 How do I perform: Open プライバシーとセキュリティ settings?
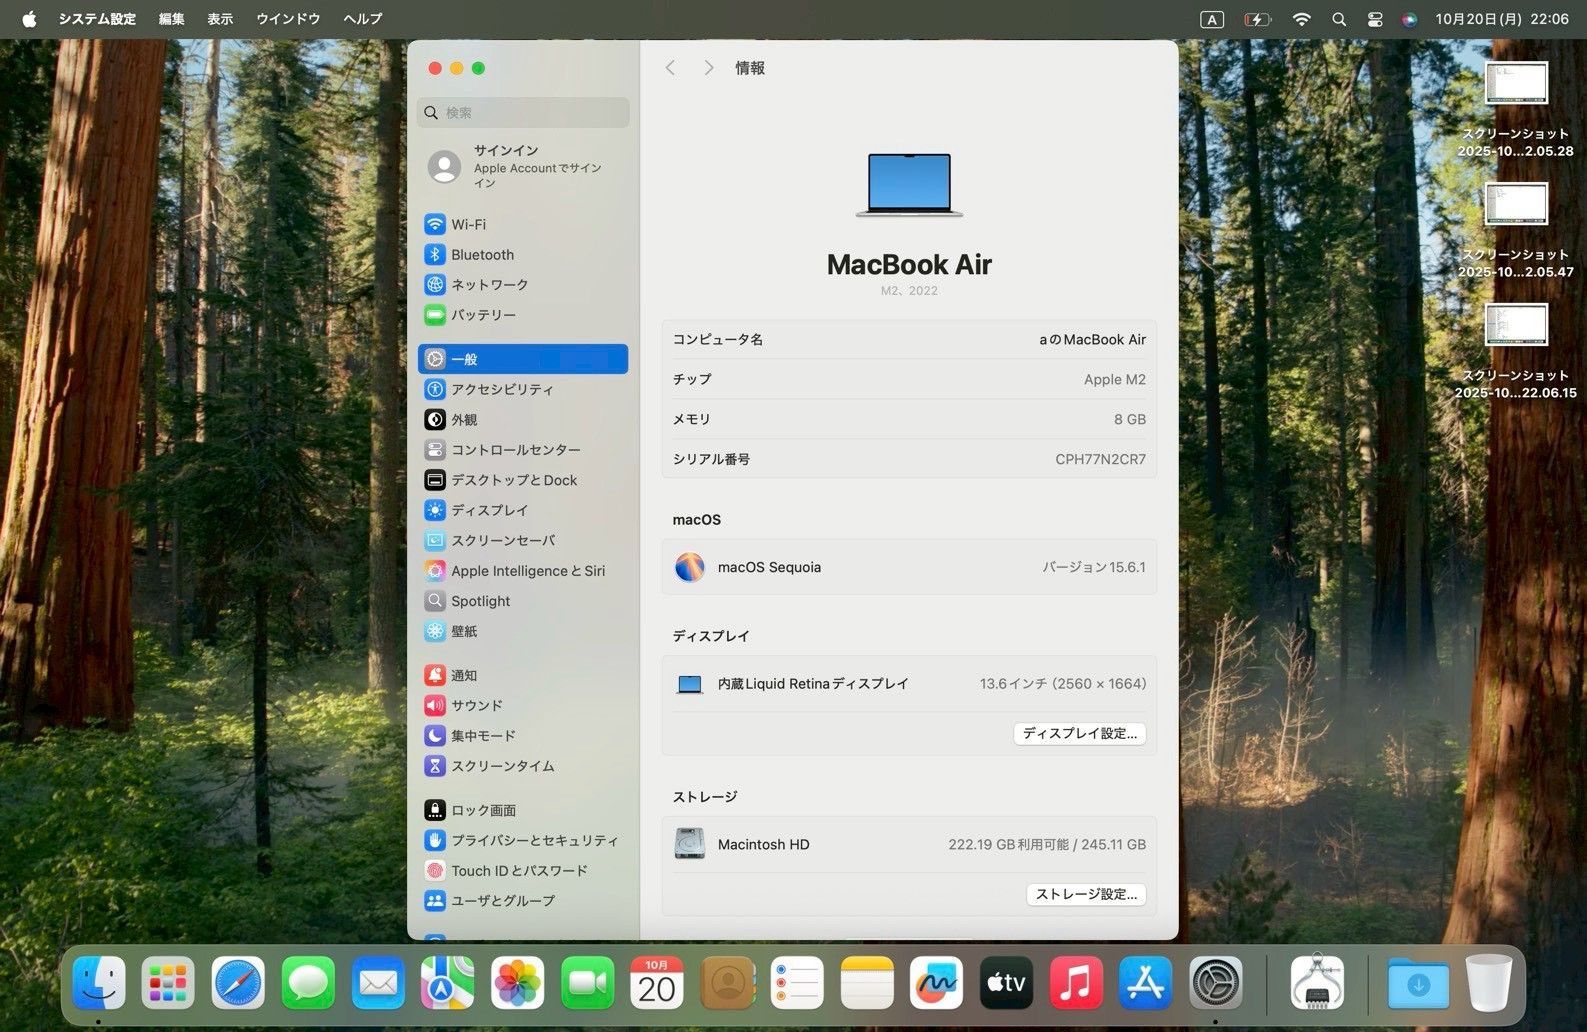(x=533, y=840)
